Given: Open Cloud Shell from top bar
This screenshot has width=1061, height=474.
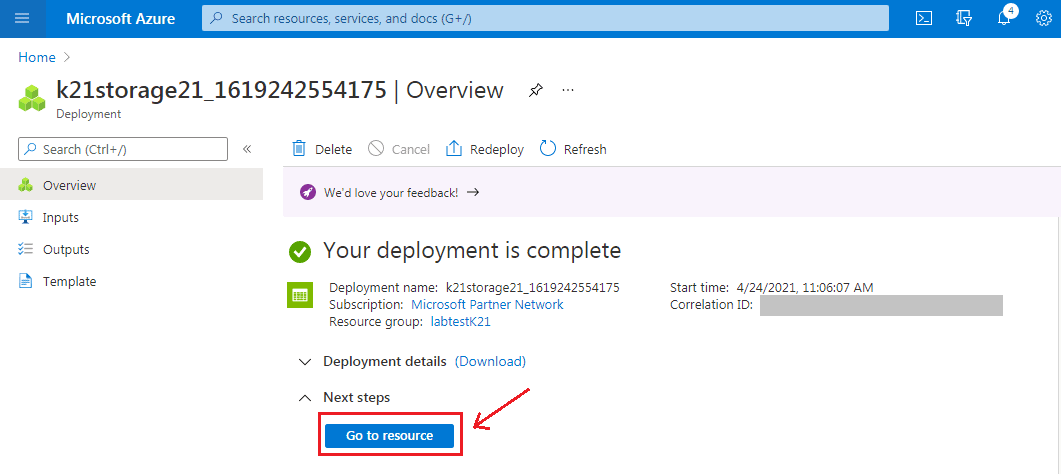Looking at the screenshot, I should click(x=924, y=18).
